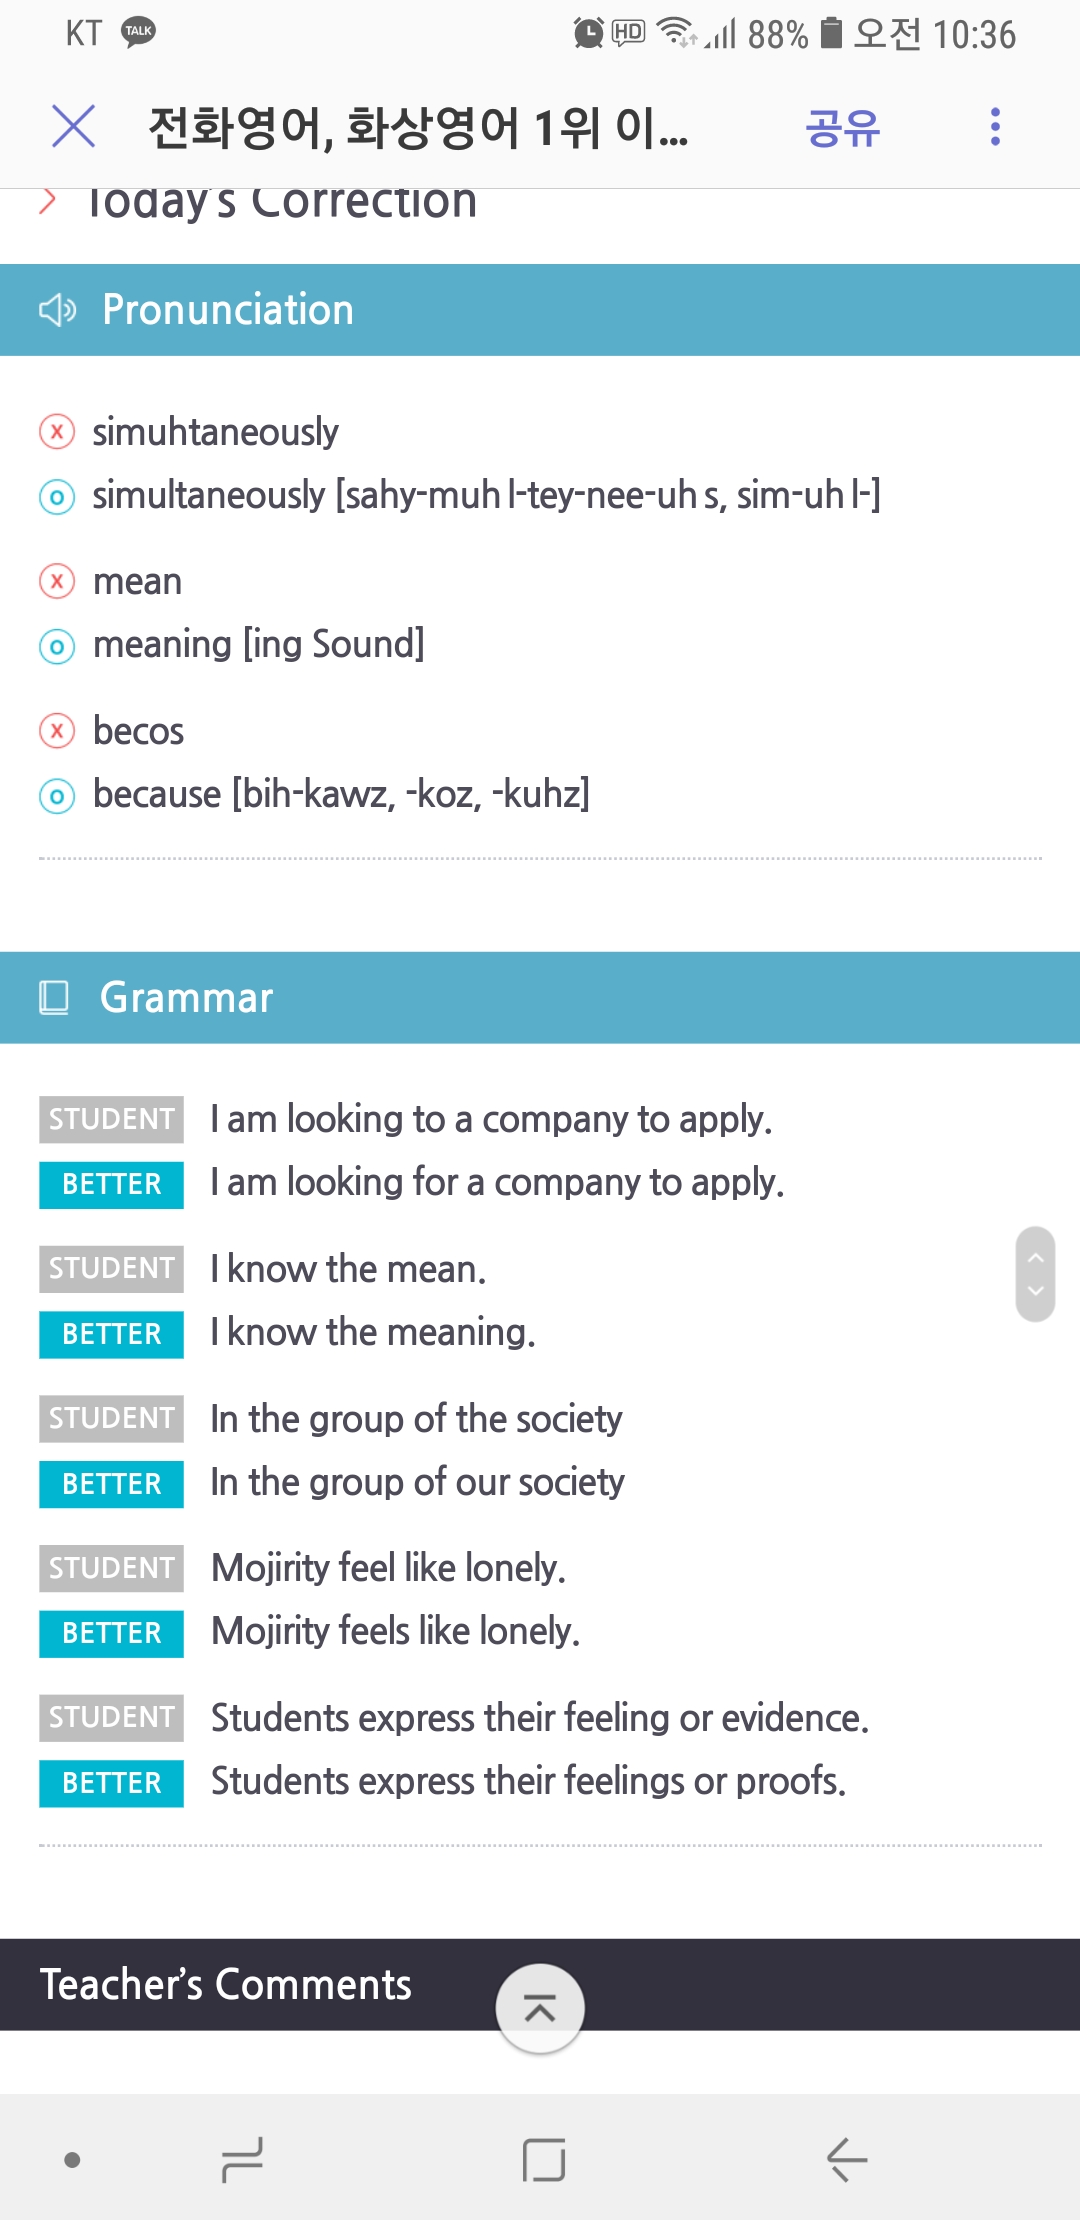Tap the blue circle beside because
The height and width of the screenshot is (2220, 1080).
coord(57,796)
